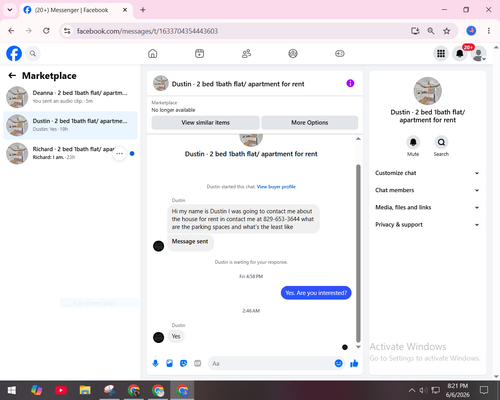The width and height of the screenshot is (500, 400).
Task: Open Chrome three-dot menu
Action: coord(489,31)
